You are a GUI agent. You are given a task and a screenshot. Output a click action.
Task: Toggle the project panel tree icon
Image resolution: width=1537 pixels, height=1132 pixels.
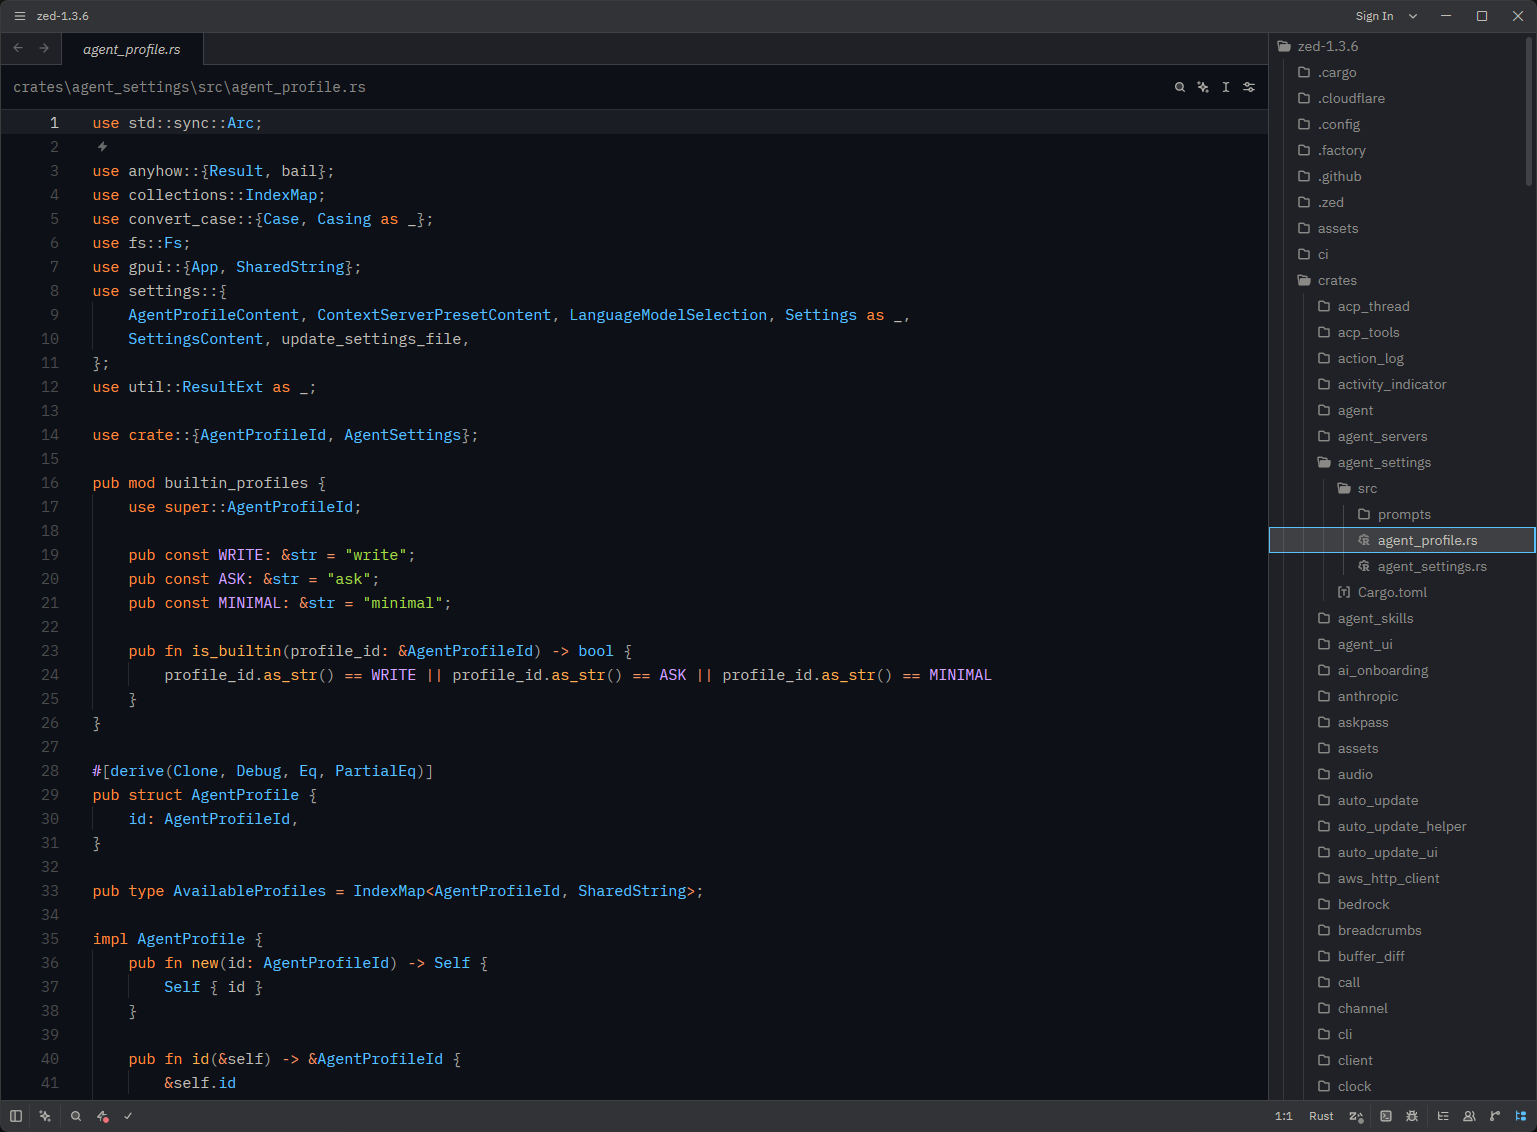[x=1521, y=1116]
